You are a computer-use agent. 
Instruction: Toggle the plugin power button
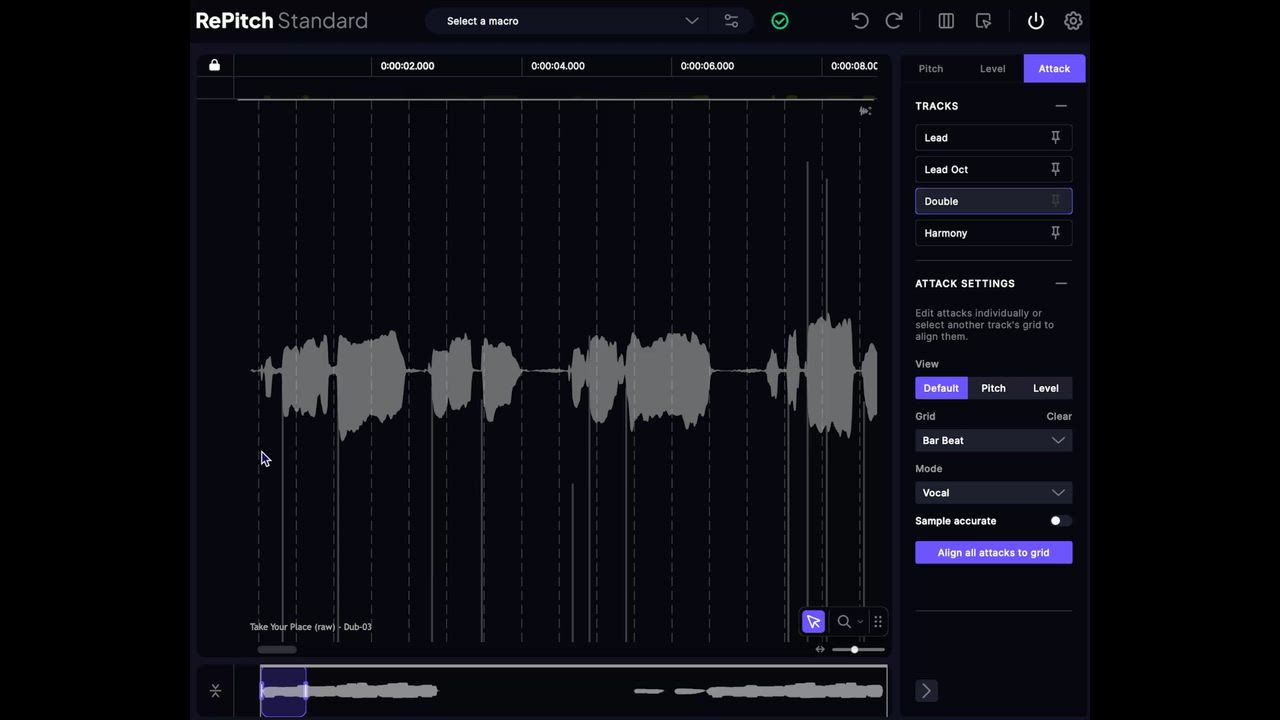pos(1036,21)
